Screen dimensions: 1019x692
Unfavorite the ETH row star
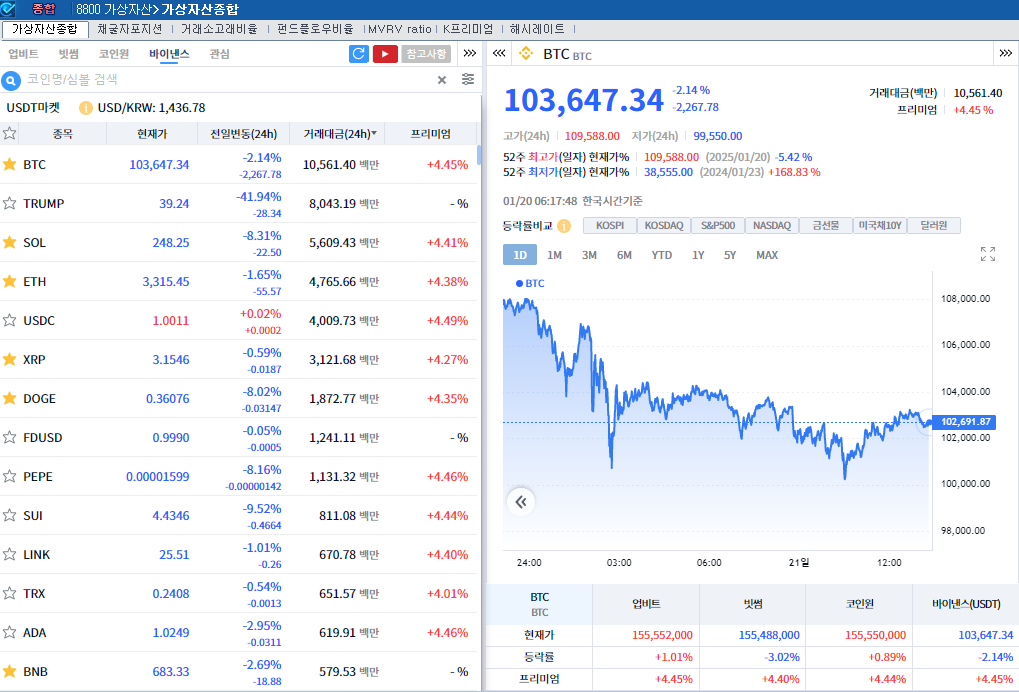click(10, 281)
